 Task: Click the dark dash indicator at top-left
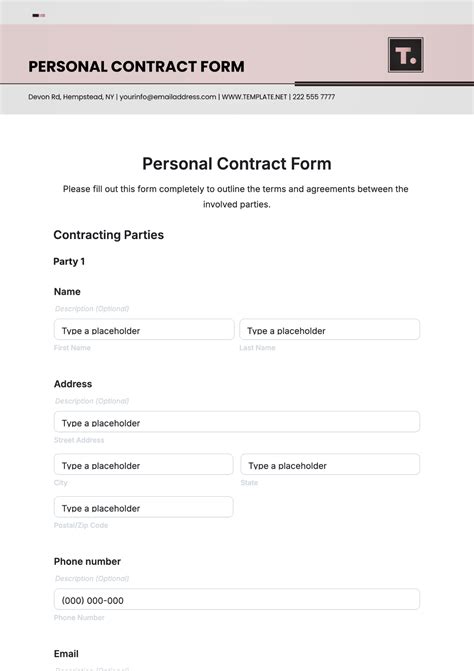36,15
